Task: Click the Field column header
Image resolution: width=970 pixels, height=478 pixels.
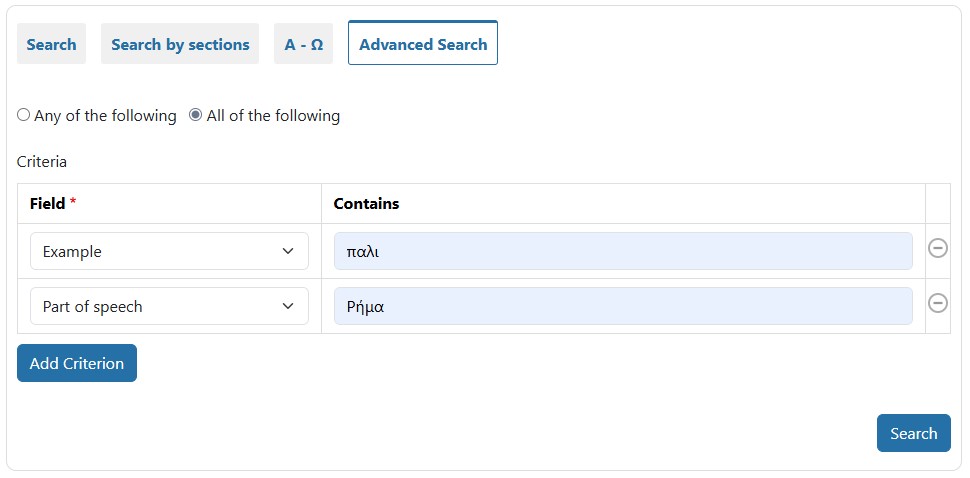Action: pos(47,203)
